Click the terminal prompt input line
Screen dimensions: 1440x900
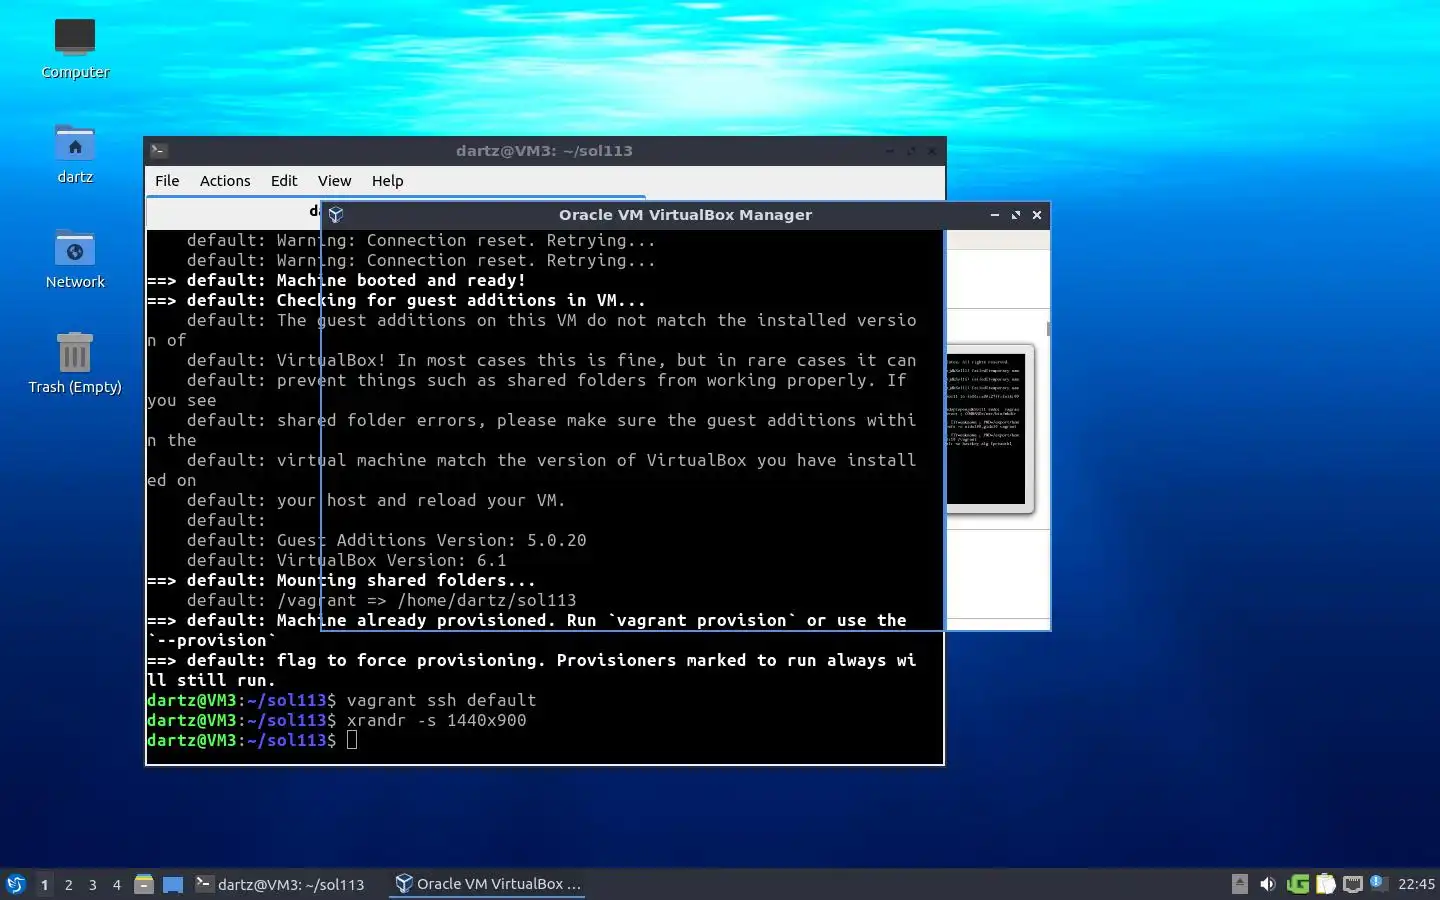[544, 740]
